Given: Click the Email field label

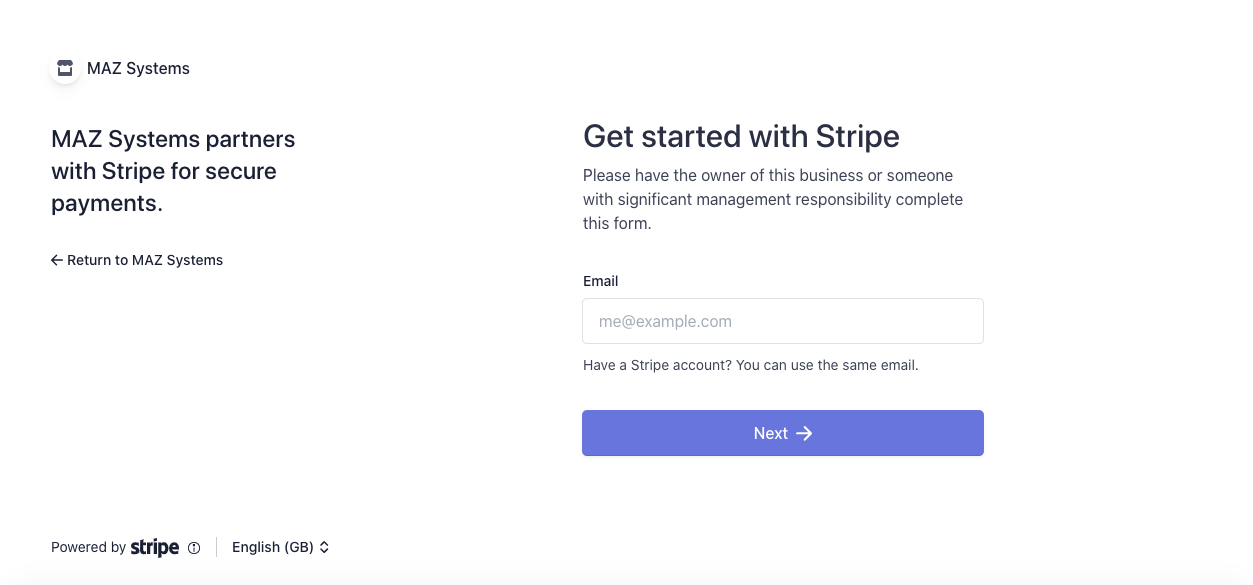Looking at the screenshot, I should pyautogui.click(x=601, y=281).
